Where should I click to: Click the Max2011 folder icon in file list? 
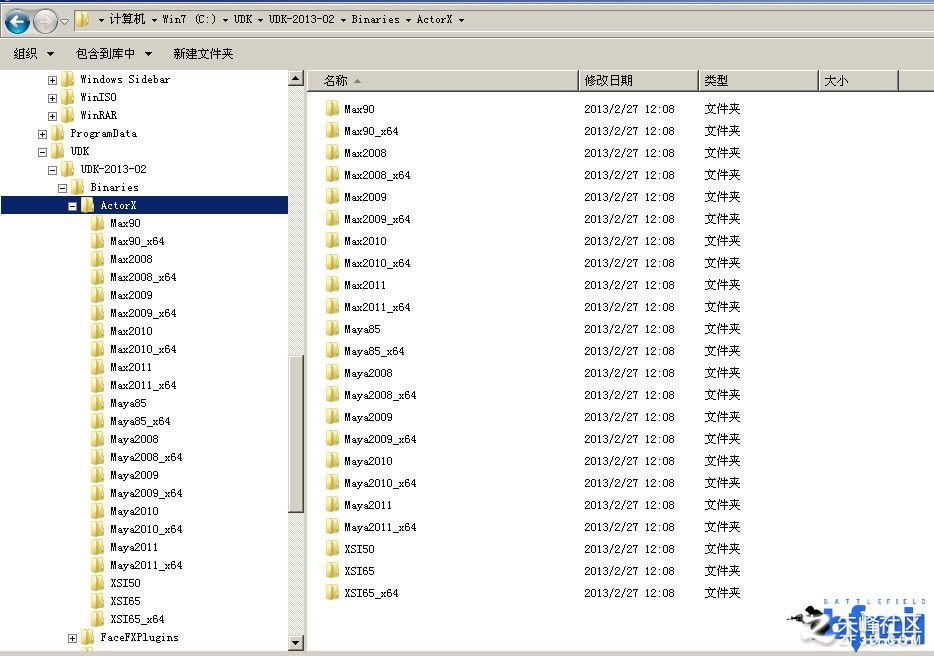tap(332, 285)
